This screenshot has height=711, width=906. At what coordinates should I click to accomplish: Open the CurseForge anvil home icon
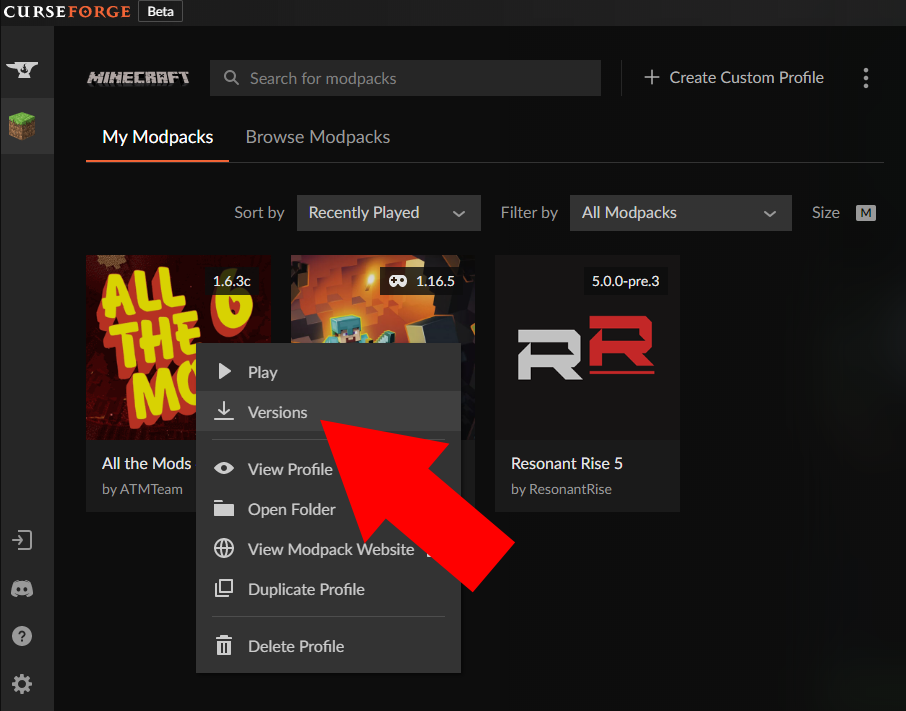22,70
